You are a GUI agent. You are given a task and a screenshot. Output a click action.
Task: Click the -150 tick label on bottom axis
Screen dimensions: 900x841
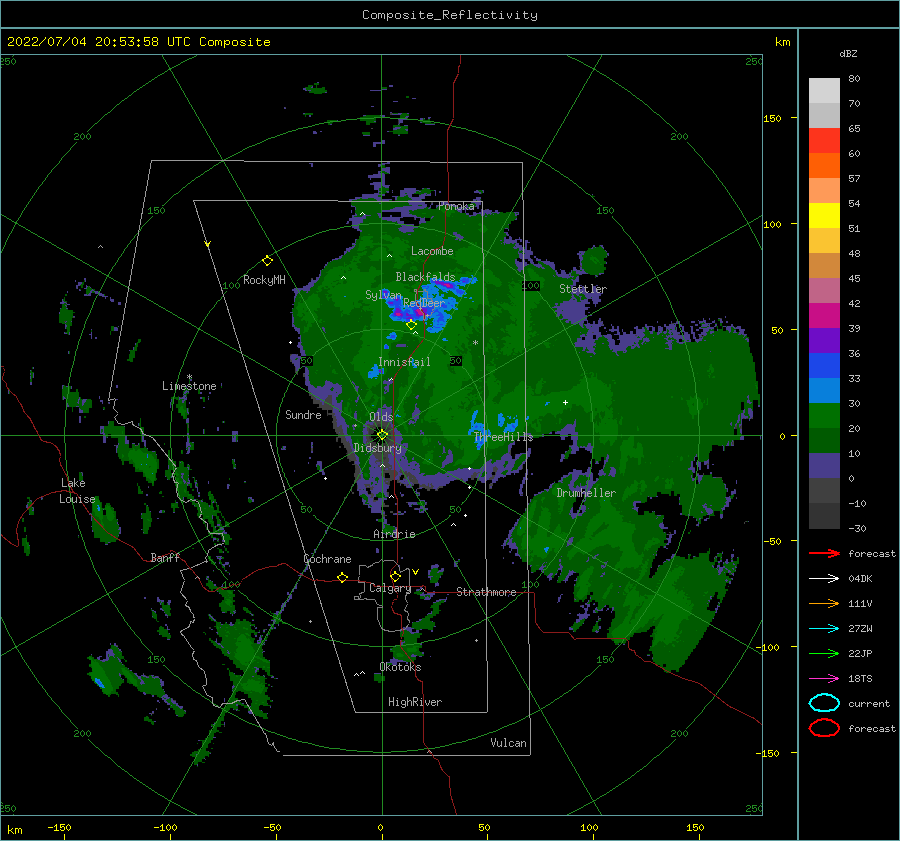[59, 827]
